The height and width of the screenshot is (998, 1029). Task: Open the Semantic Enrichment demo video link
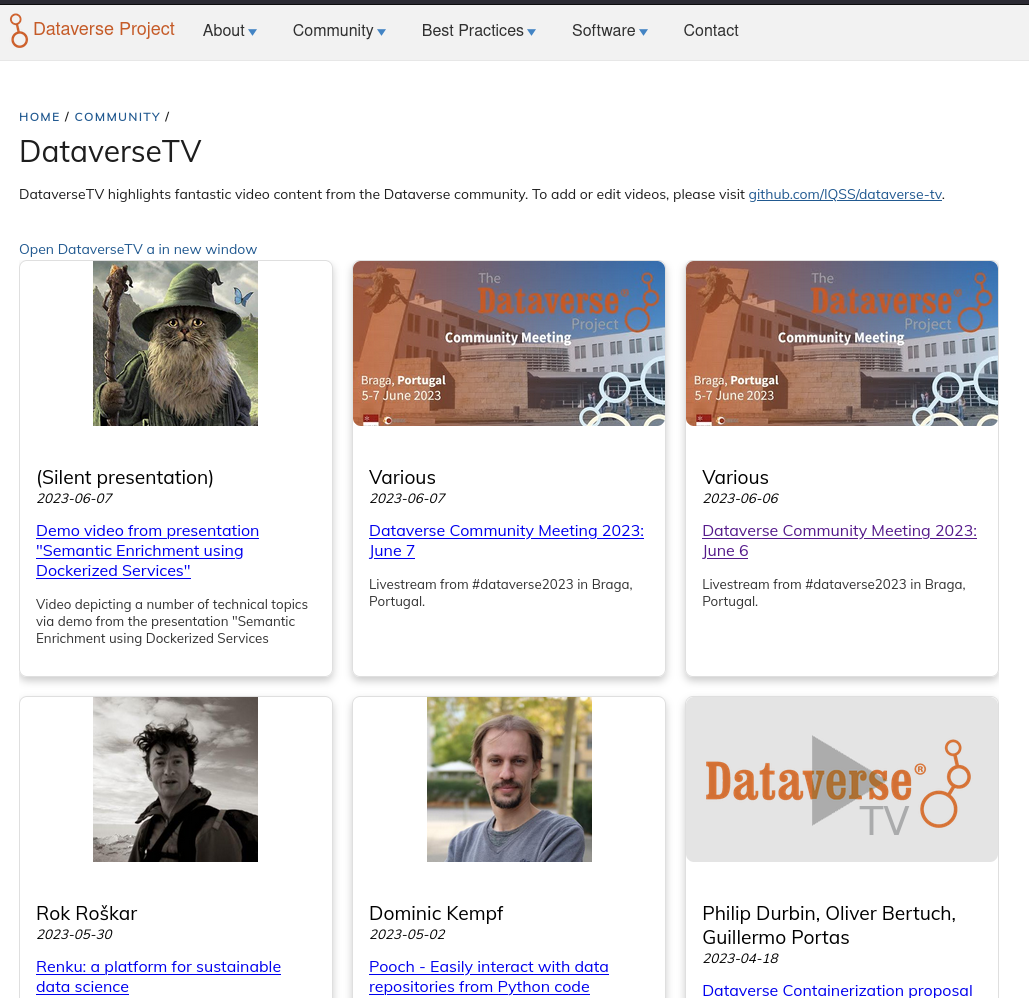(x=147, y=550)
